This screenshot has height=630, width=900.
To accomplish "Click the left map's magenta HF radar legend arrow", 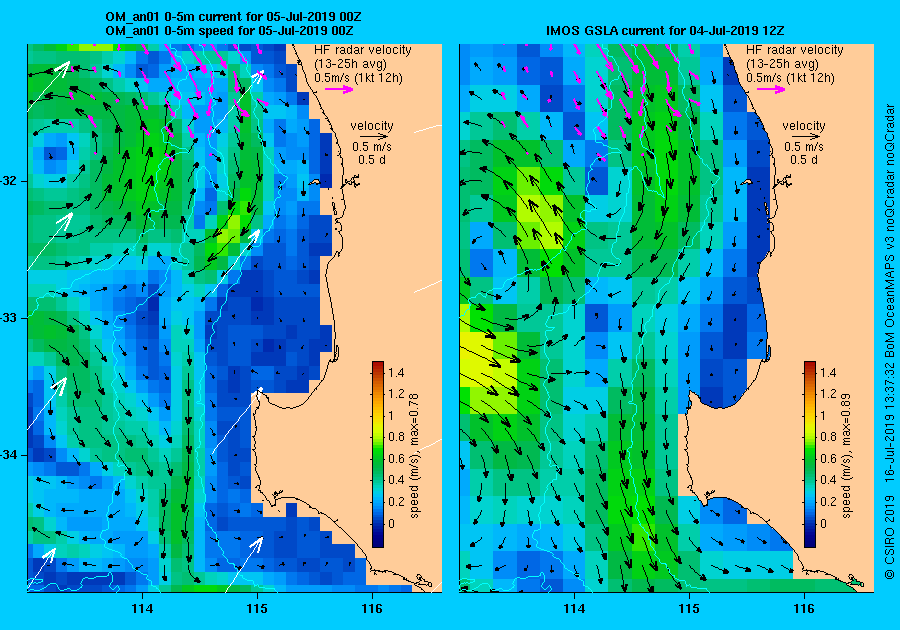I will 339,89.
